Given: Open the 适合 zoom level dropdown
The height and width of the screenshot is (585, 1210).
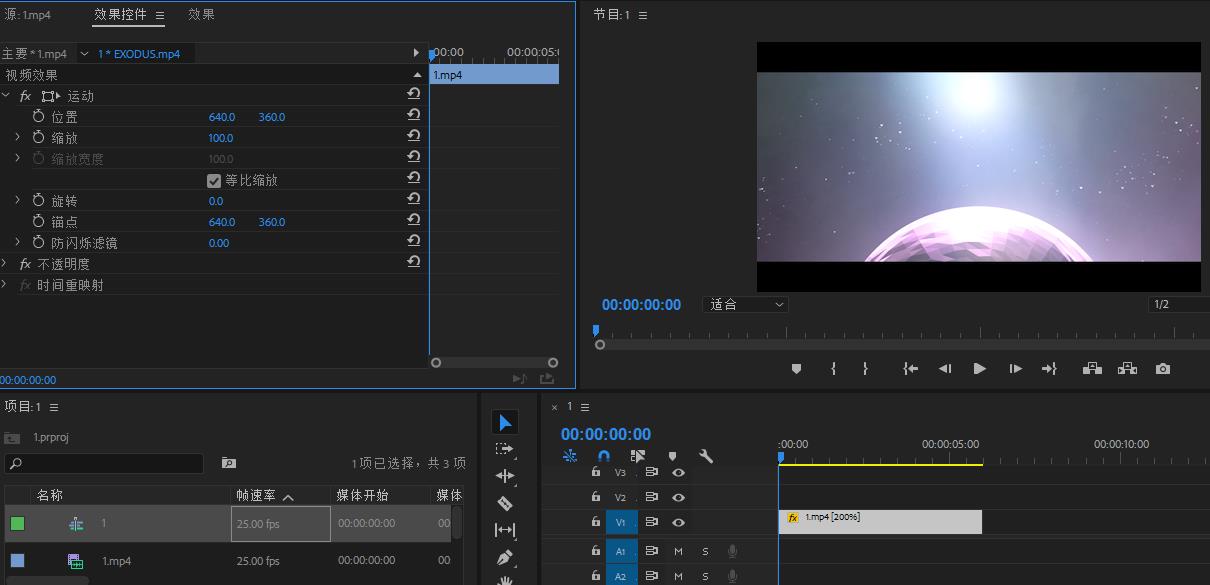Looking at the screenshot, I should [746, 305].
